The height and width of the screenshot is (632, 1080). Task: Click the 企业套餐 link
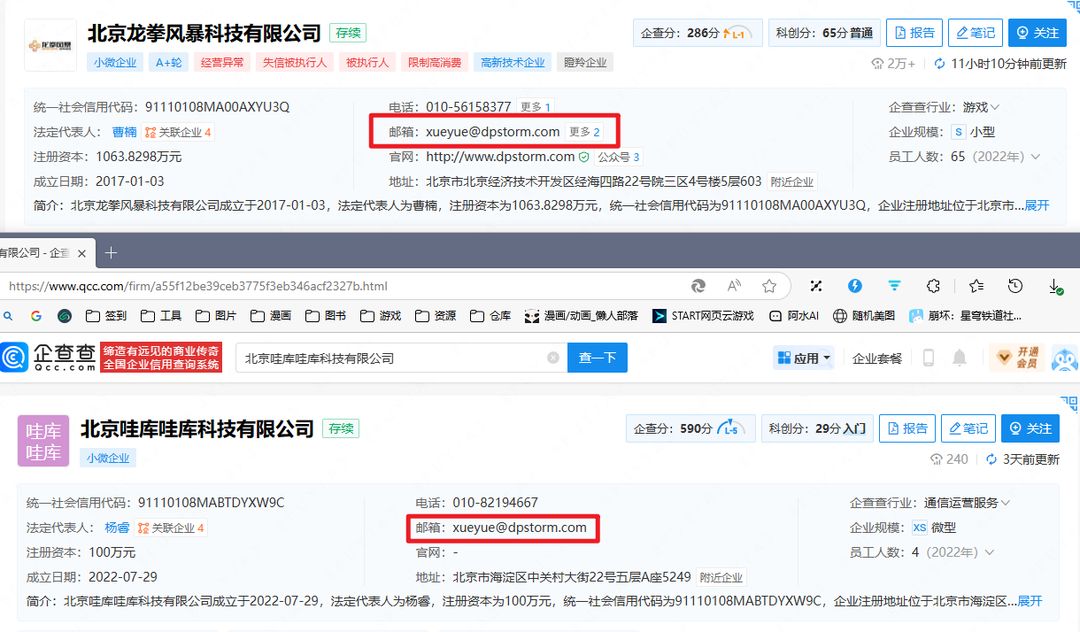point(877,358)
